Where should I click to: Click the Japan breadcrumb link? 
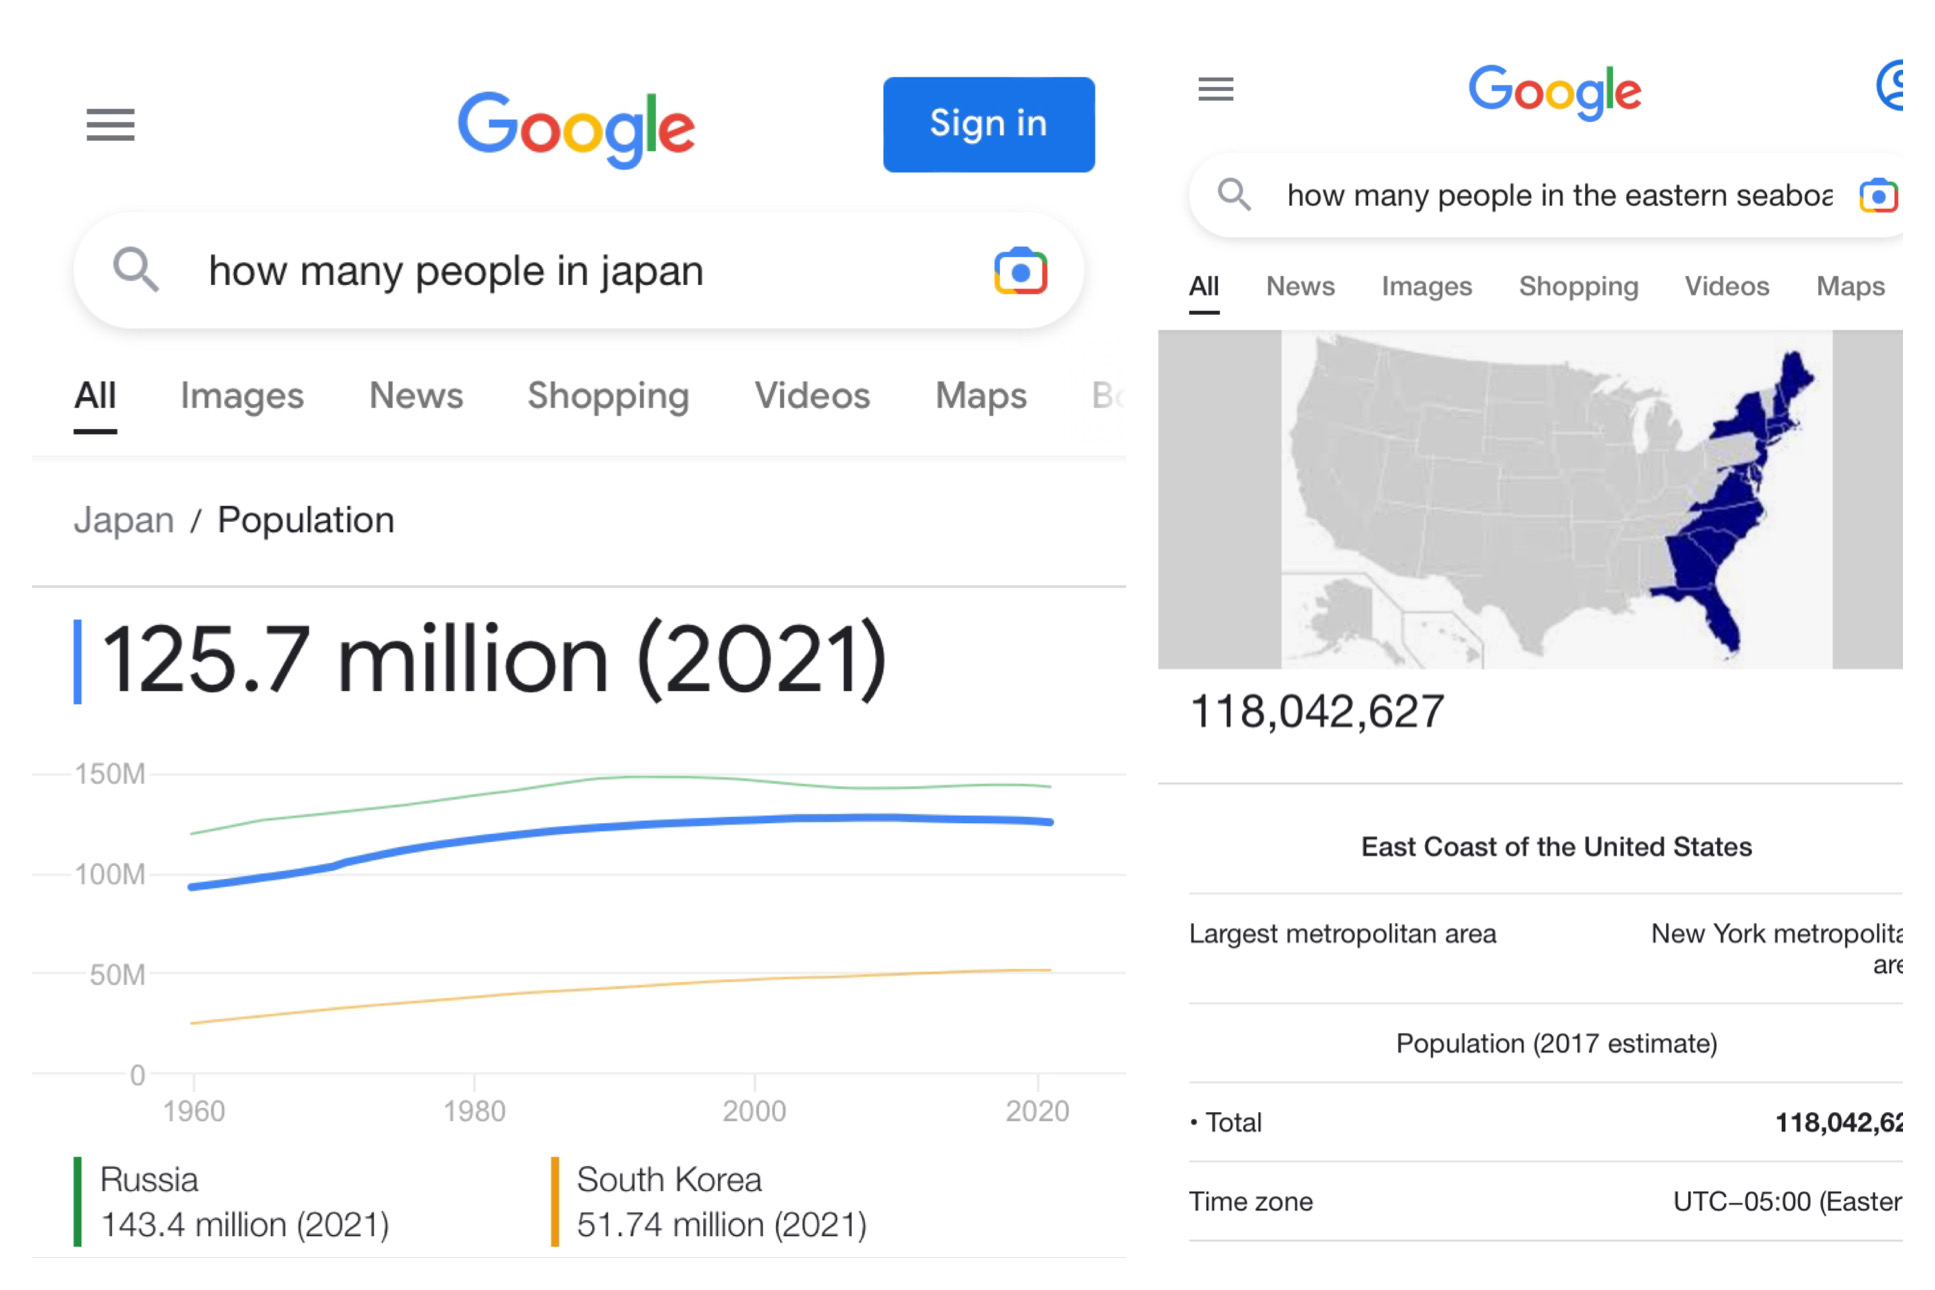tap(124, 520)
